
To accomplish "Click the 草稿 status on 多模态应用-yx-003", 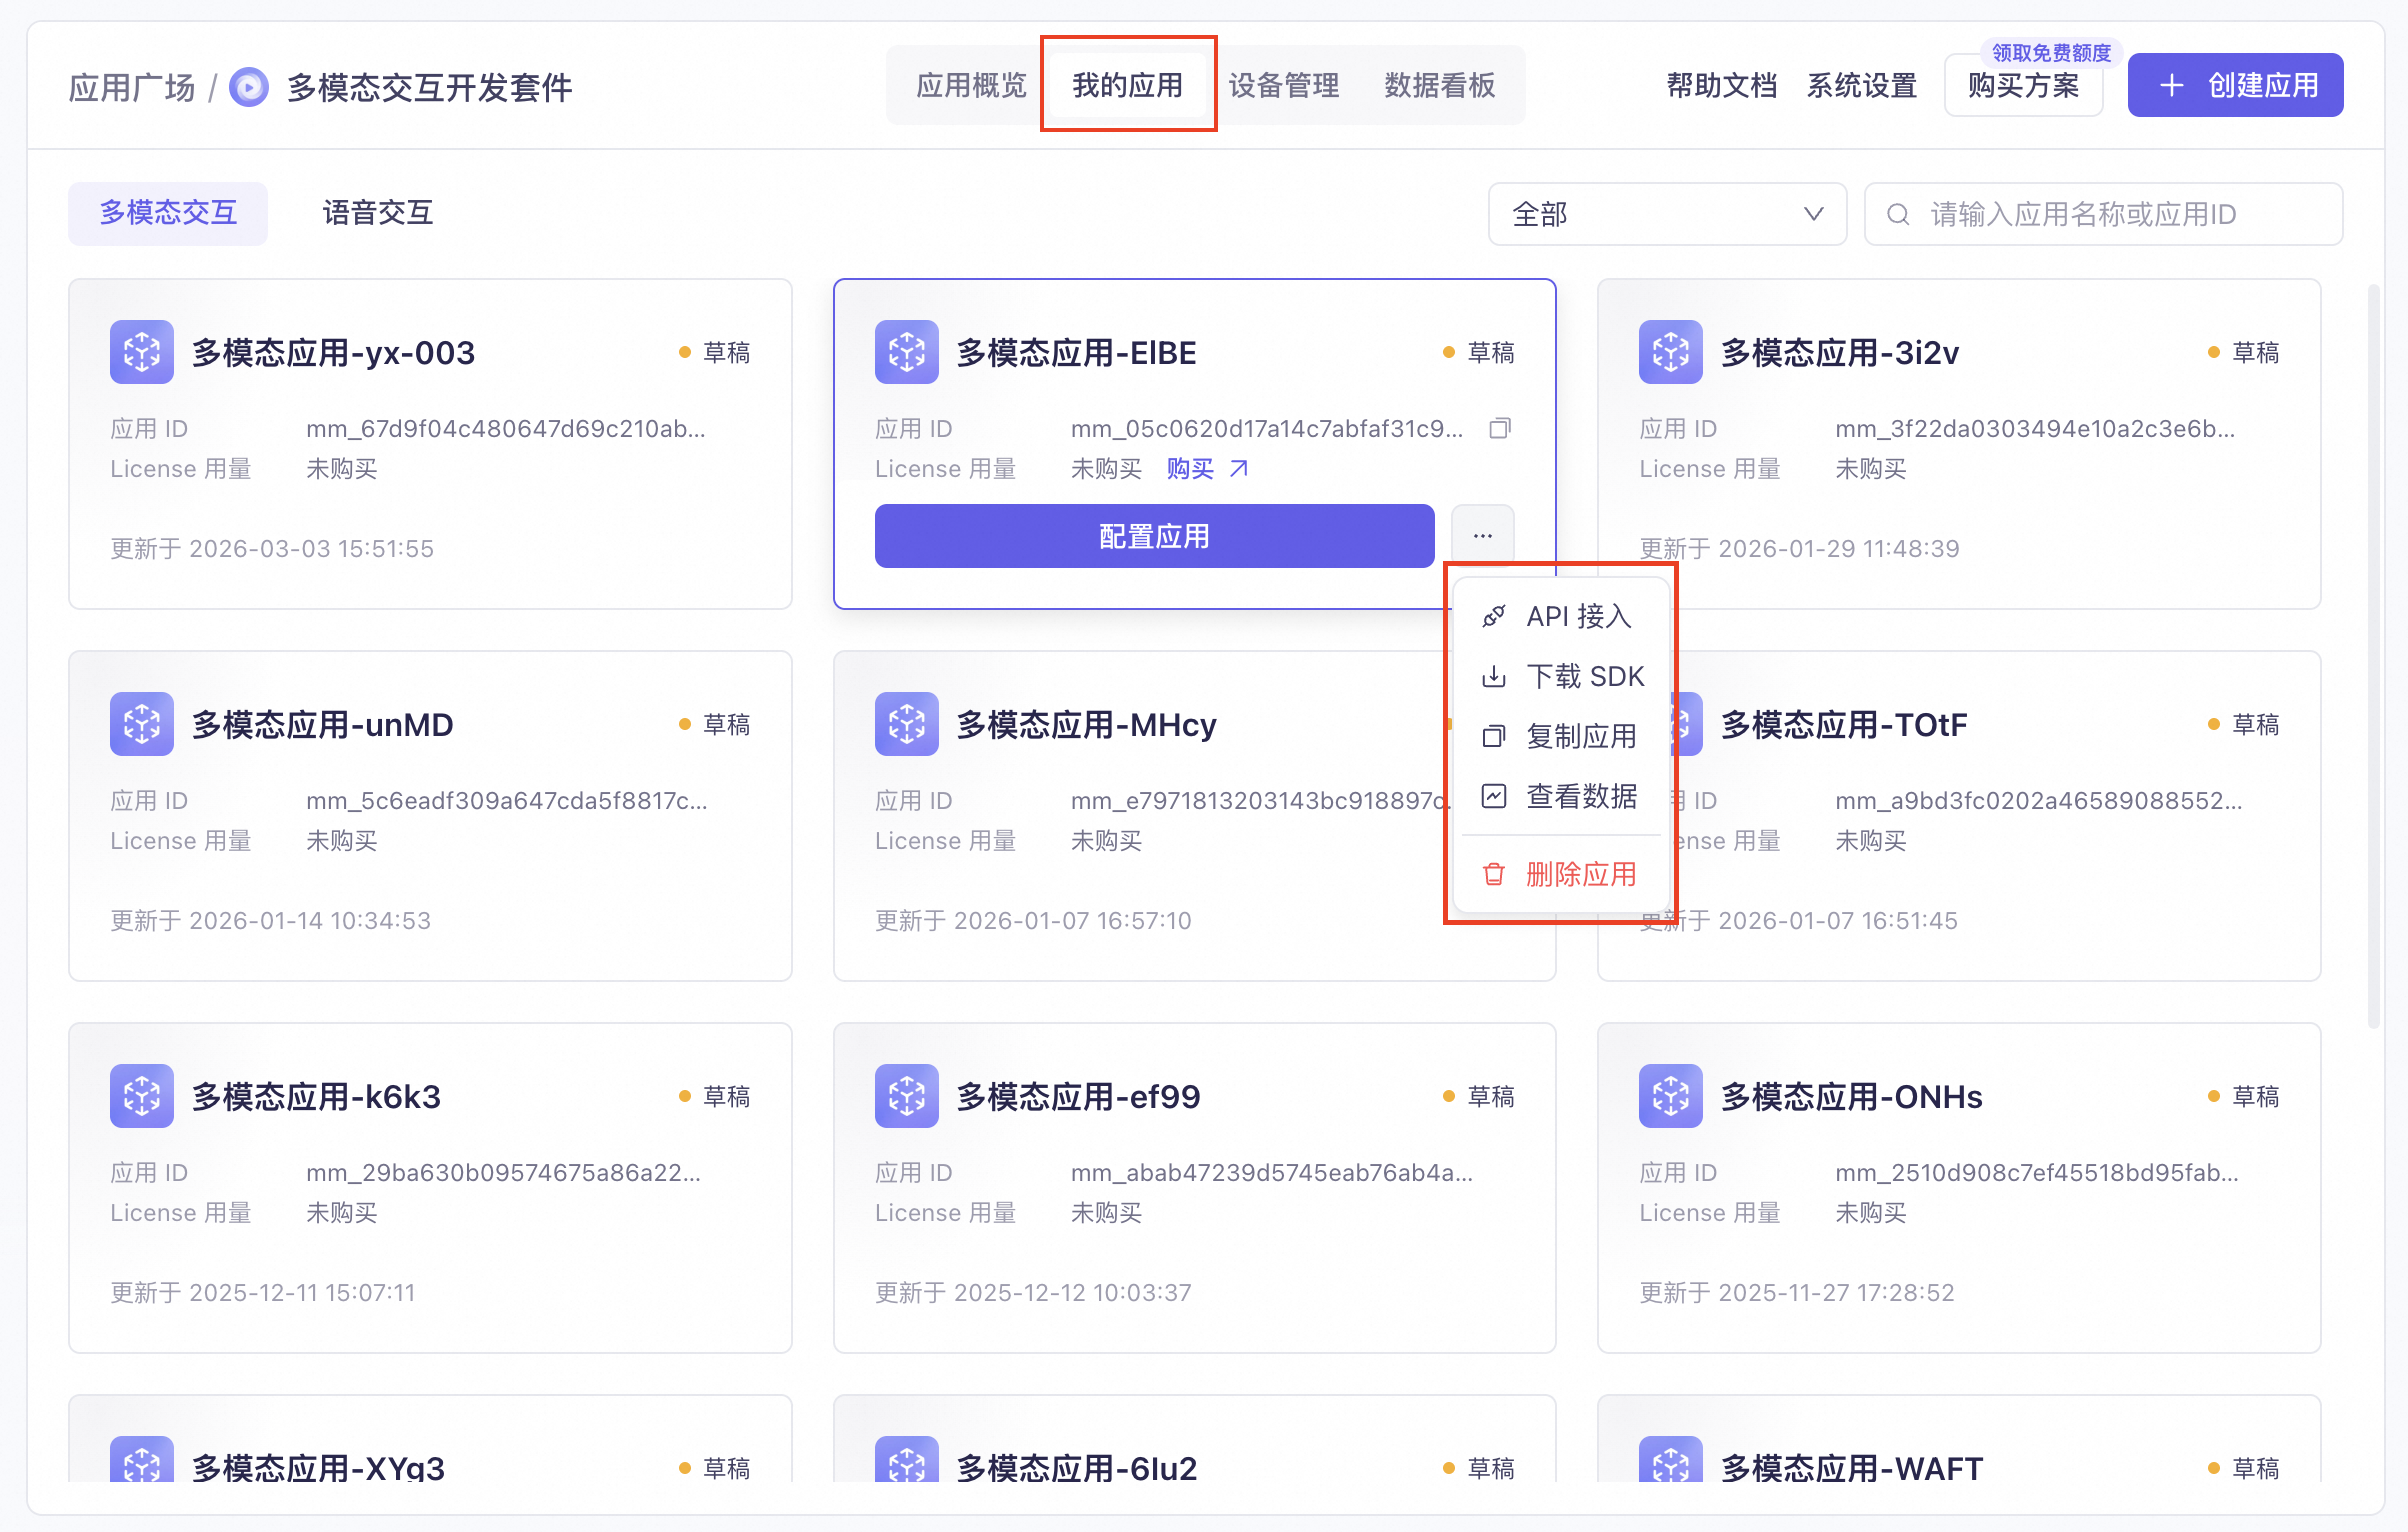I will click(715, 353).
